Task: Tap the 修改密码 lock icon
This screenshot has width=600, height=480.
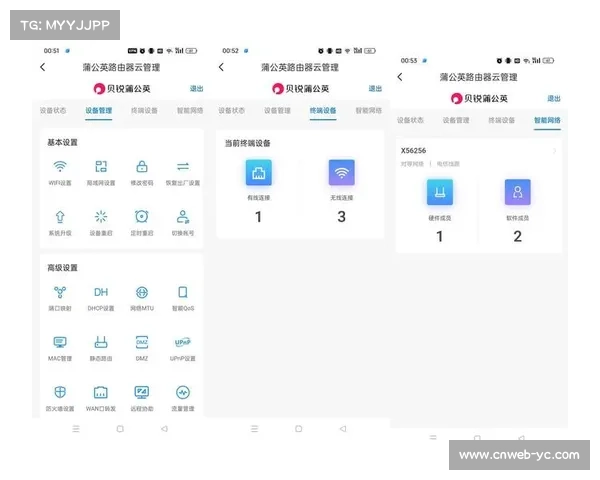Action: (142, 167)
